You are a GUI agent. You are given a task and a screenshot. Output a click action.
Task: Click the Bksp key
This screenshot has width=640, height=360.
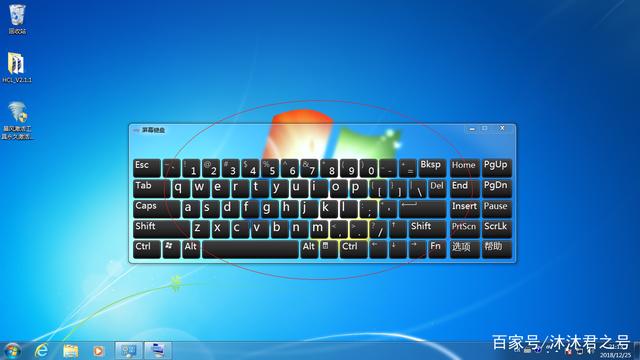pyautogui.click(x=432, y=168)
